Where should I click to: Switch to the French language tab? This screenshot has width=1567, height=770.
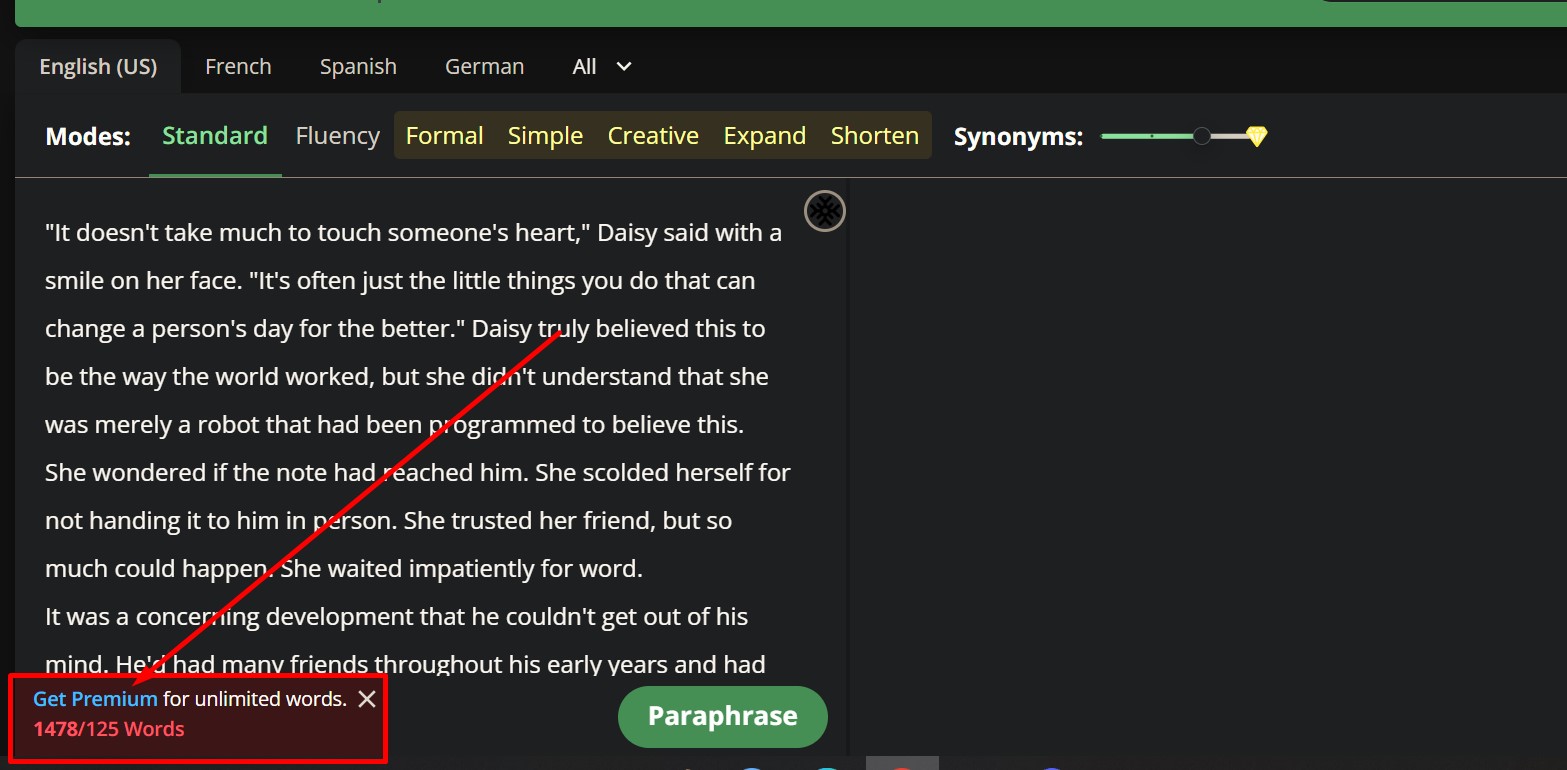coord(238,66)
